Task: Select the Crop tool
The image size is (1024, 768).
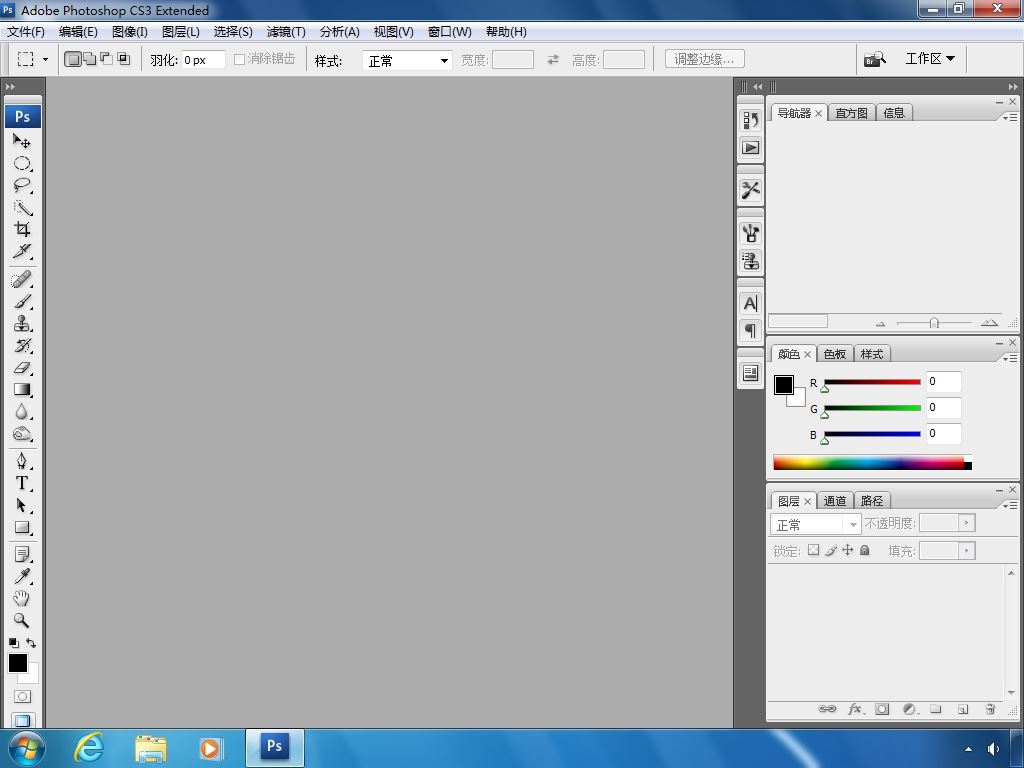Action: click(22, 229)
